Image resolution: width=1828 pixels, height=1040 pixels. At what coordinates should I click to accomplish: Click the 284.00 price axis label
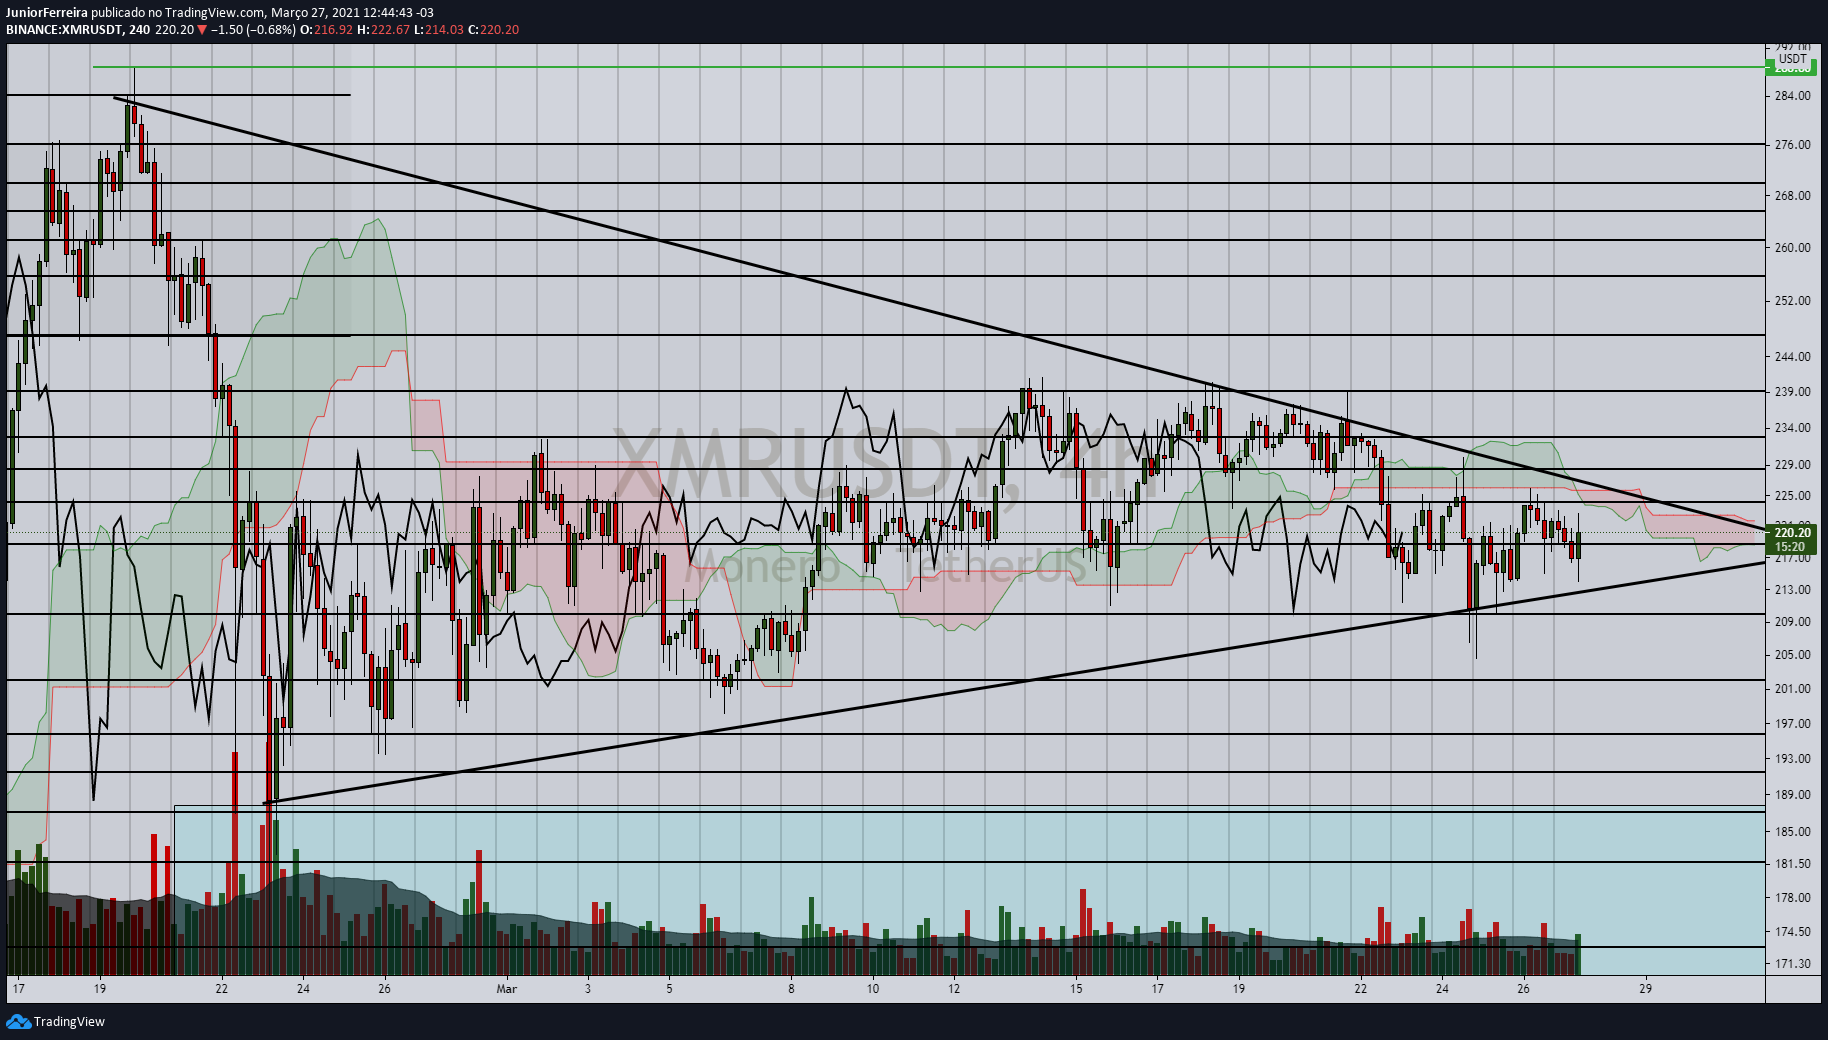[x=1792, y=96]
